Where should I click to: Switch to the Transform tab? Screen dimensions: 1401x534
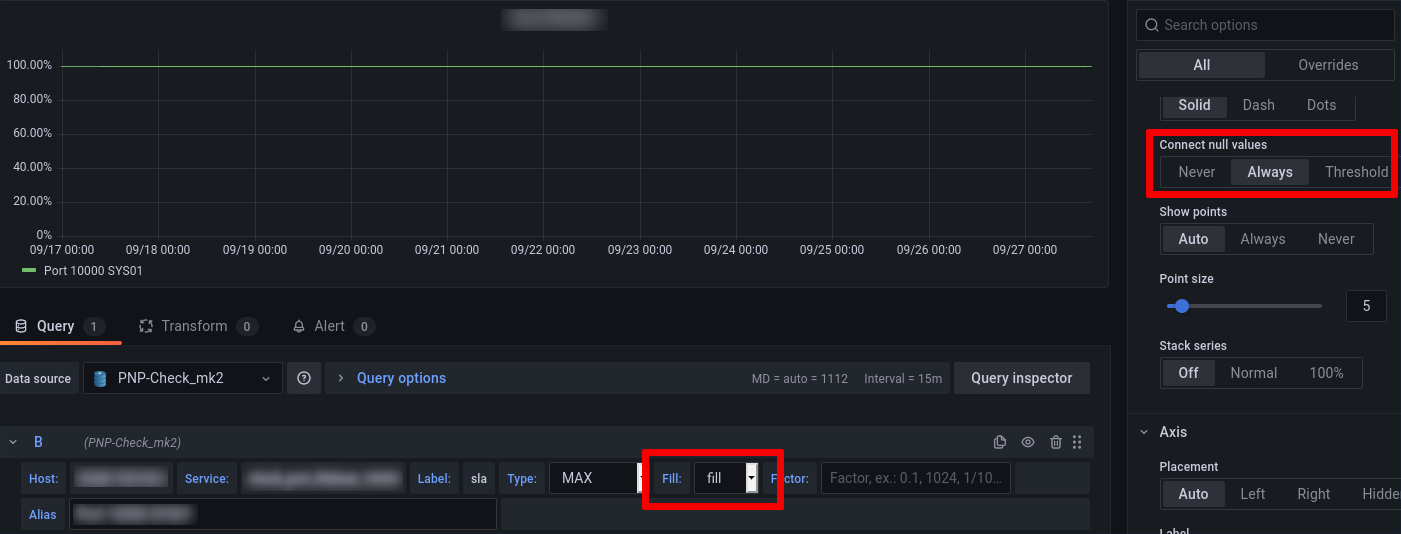[x=197, y=326]
